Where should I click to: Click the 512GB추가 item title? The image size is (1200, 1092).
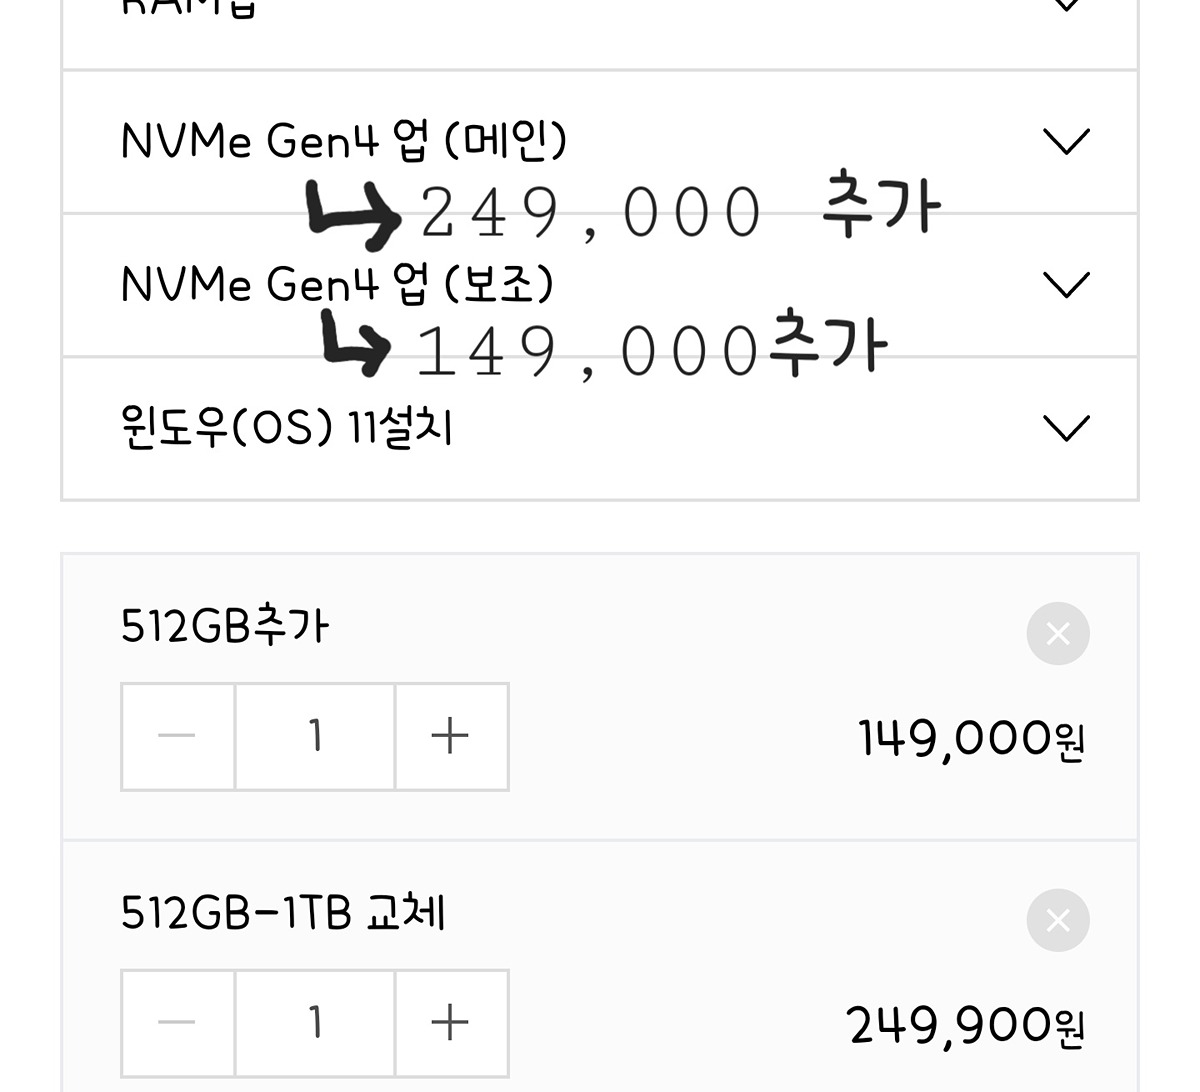point(224,627)
